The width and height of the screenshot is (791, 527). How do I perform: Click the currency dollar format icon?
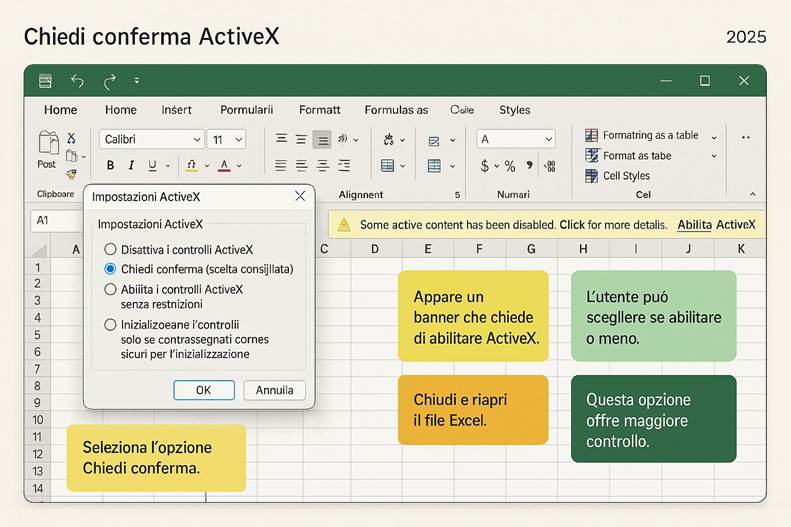coord(485,166)
